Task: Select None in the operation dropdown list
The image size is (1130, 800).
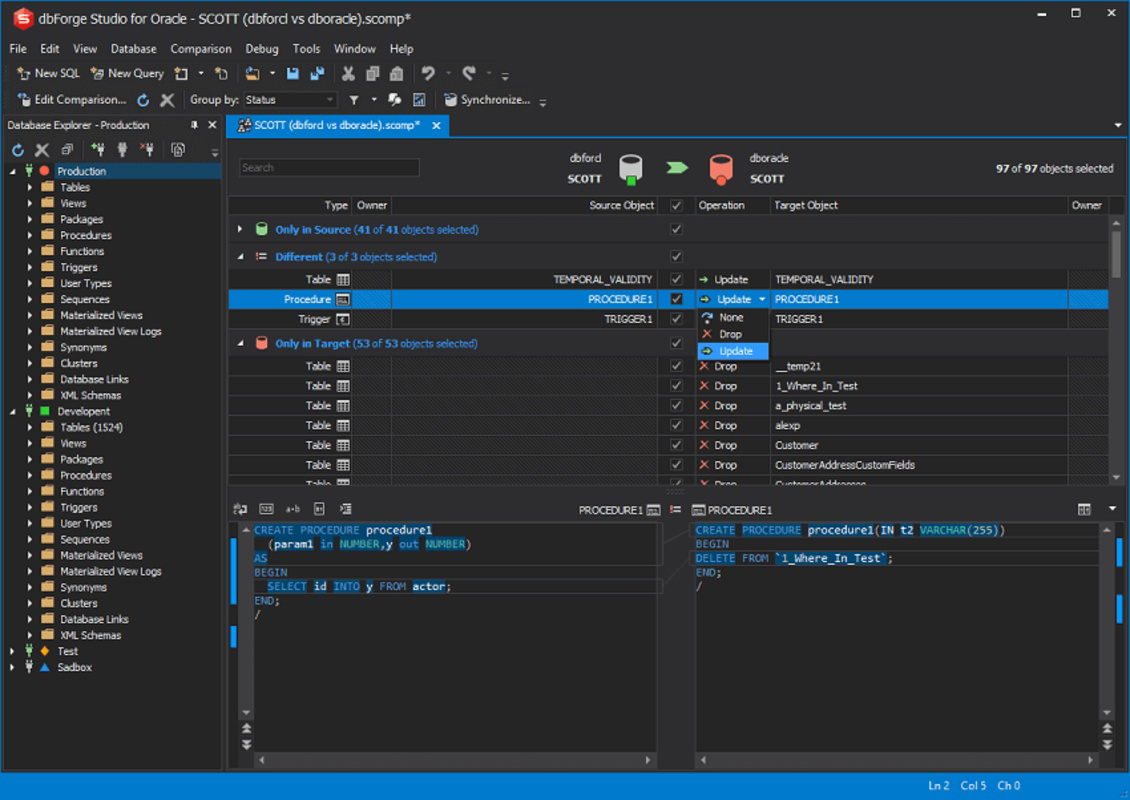Action: coord(732,317)
